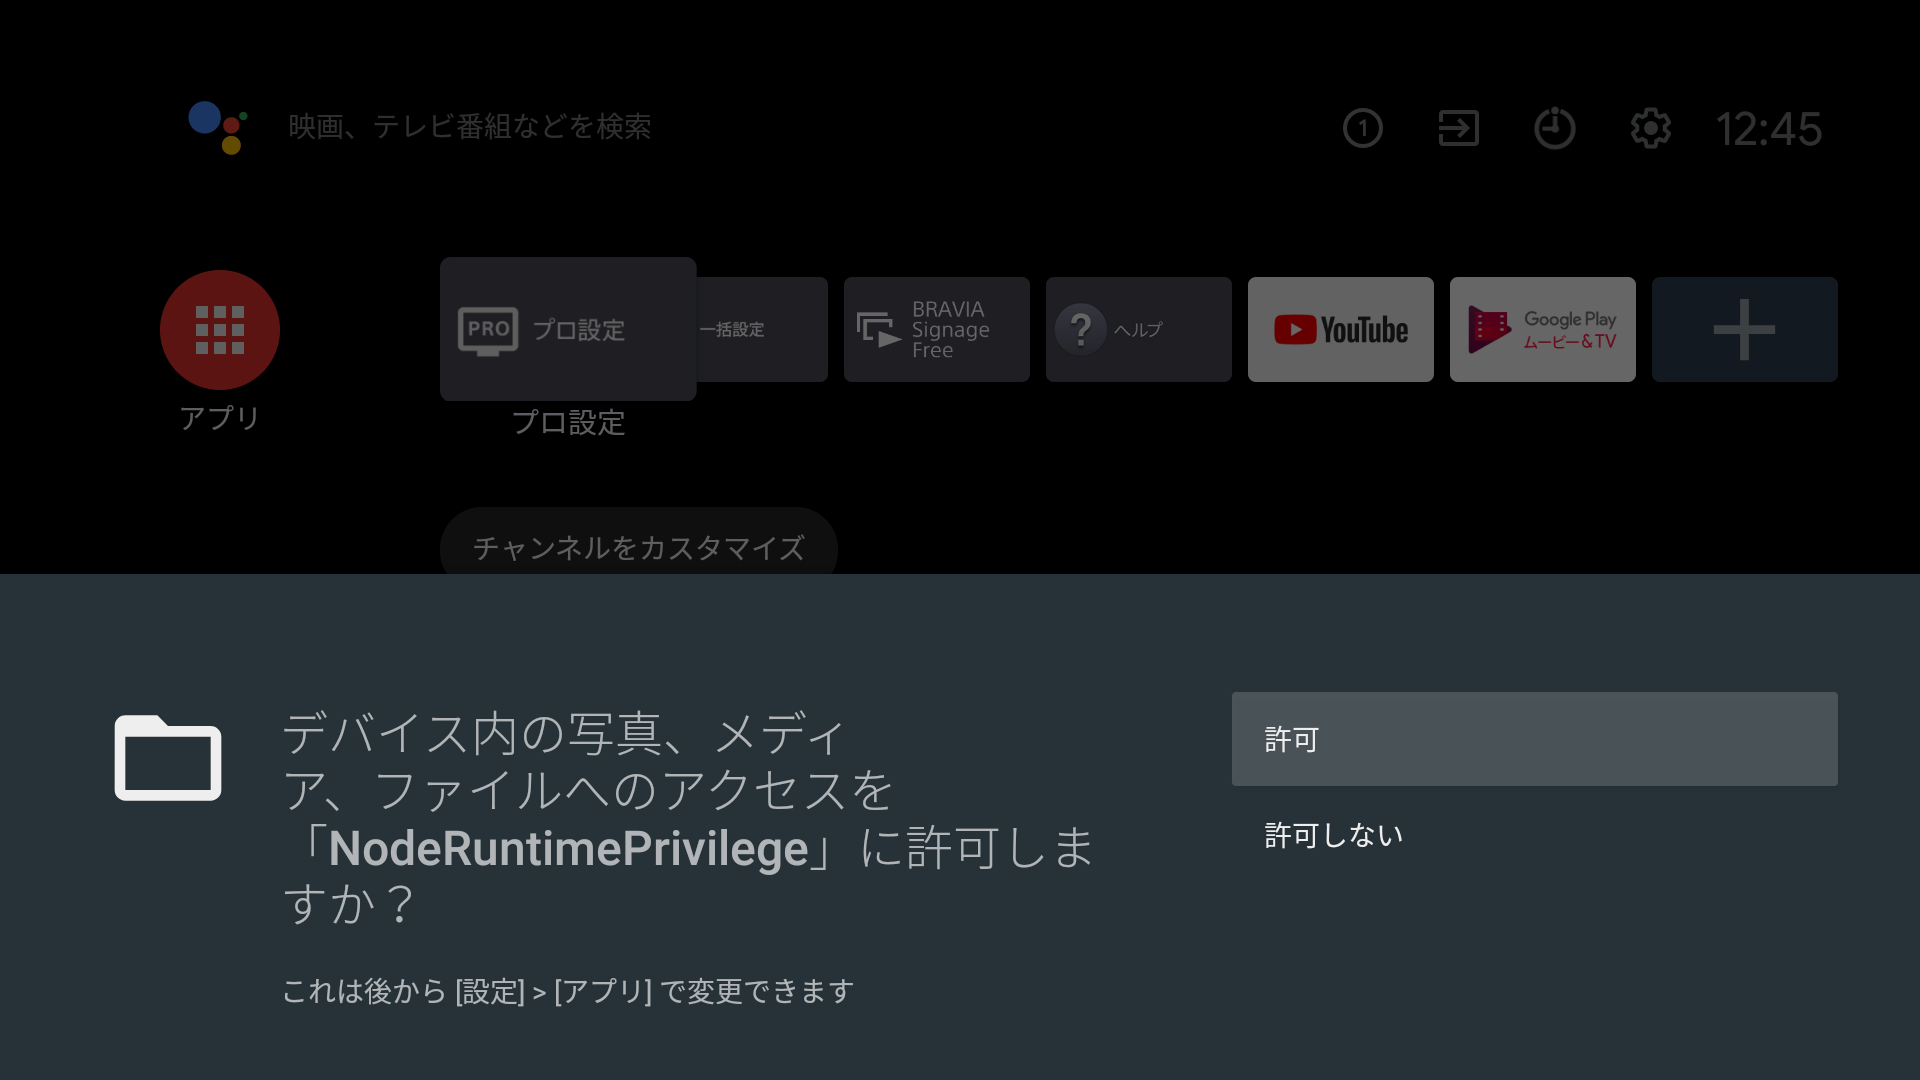Open BRAVIA Signage Free tile

click(x=936, y=329)
